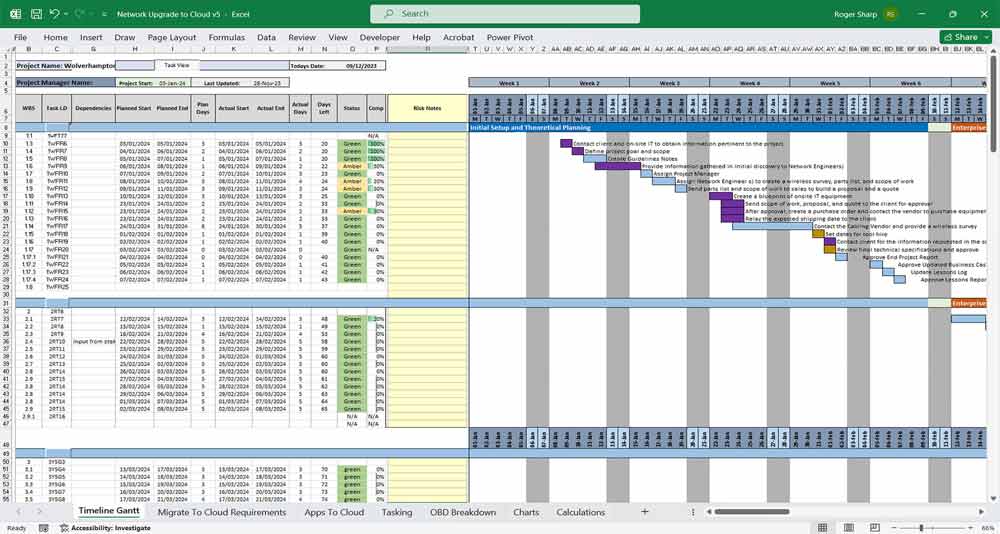Click the zoom out minus button
Screen dimensions: 1000x534
[x=893, y=528]
